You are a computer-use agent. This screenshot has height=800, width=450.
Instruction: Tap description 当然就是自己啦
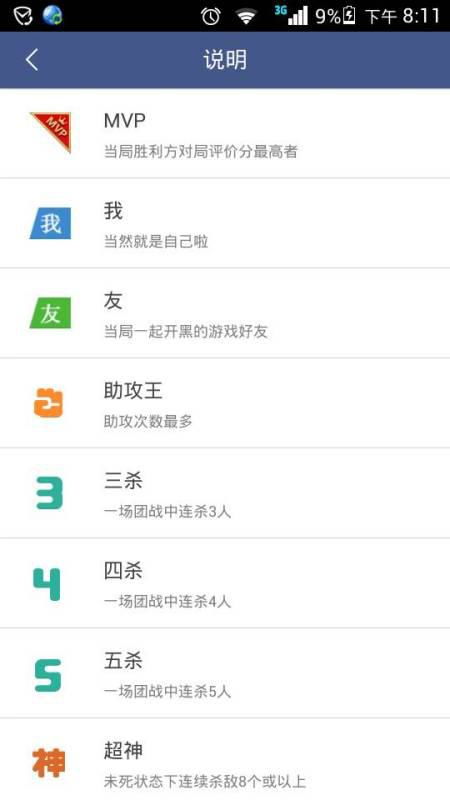[x=156, y=241]
